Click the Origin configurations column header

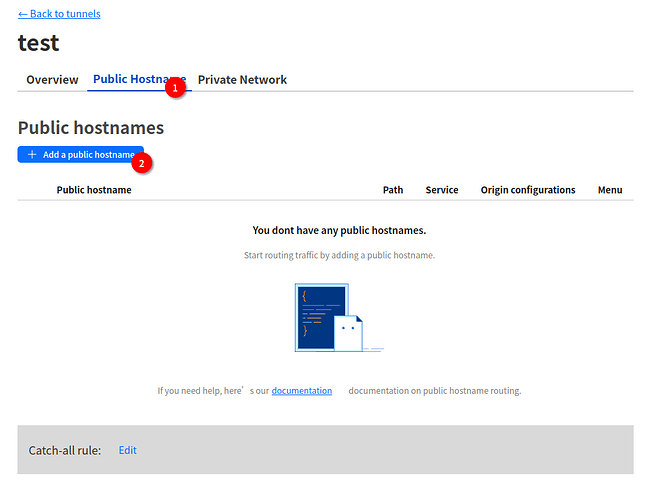[527, 190]
